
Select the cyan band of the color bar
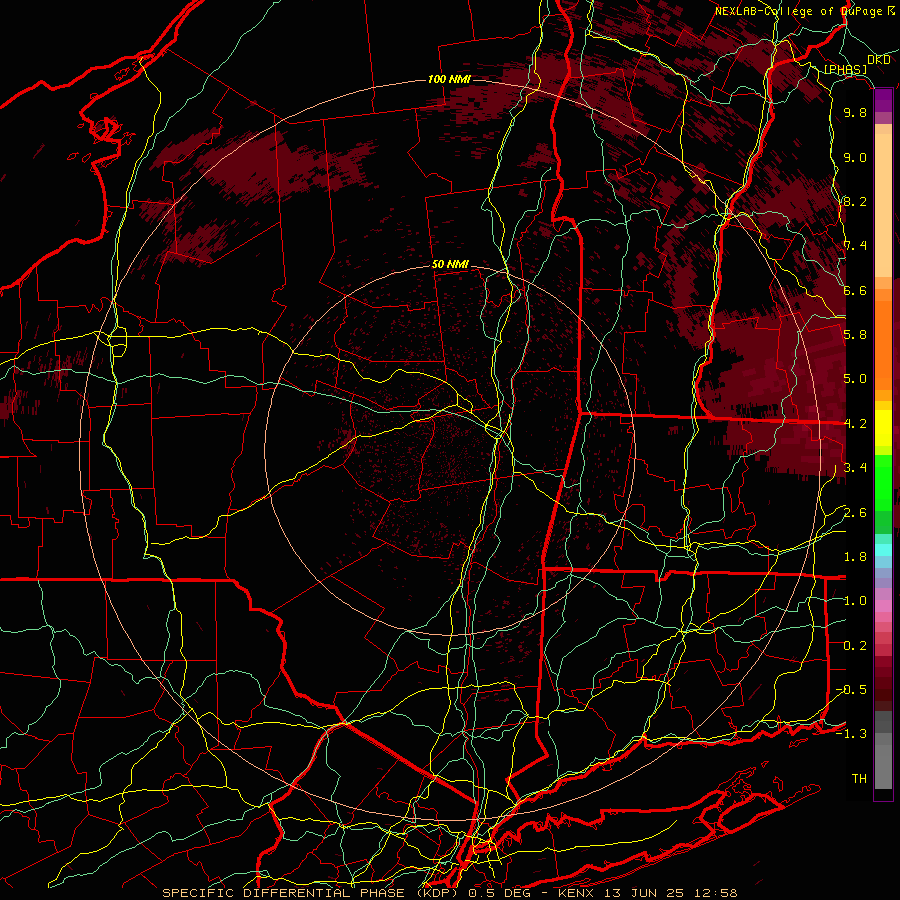click(883, 550)
